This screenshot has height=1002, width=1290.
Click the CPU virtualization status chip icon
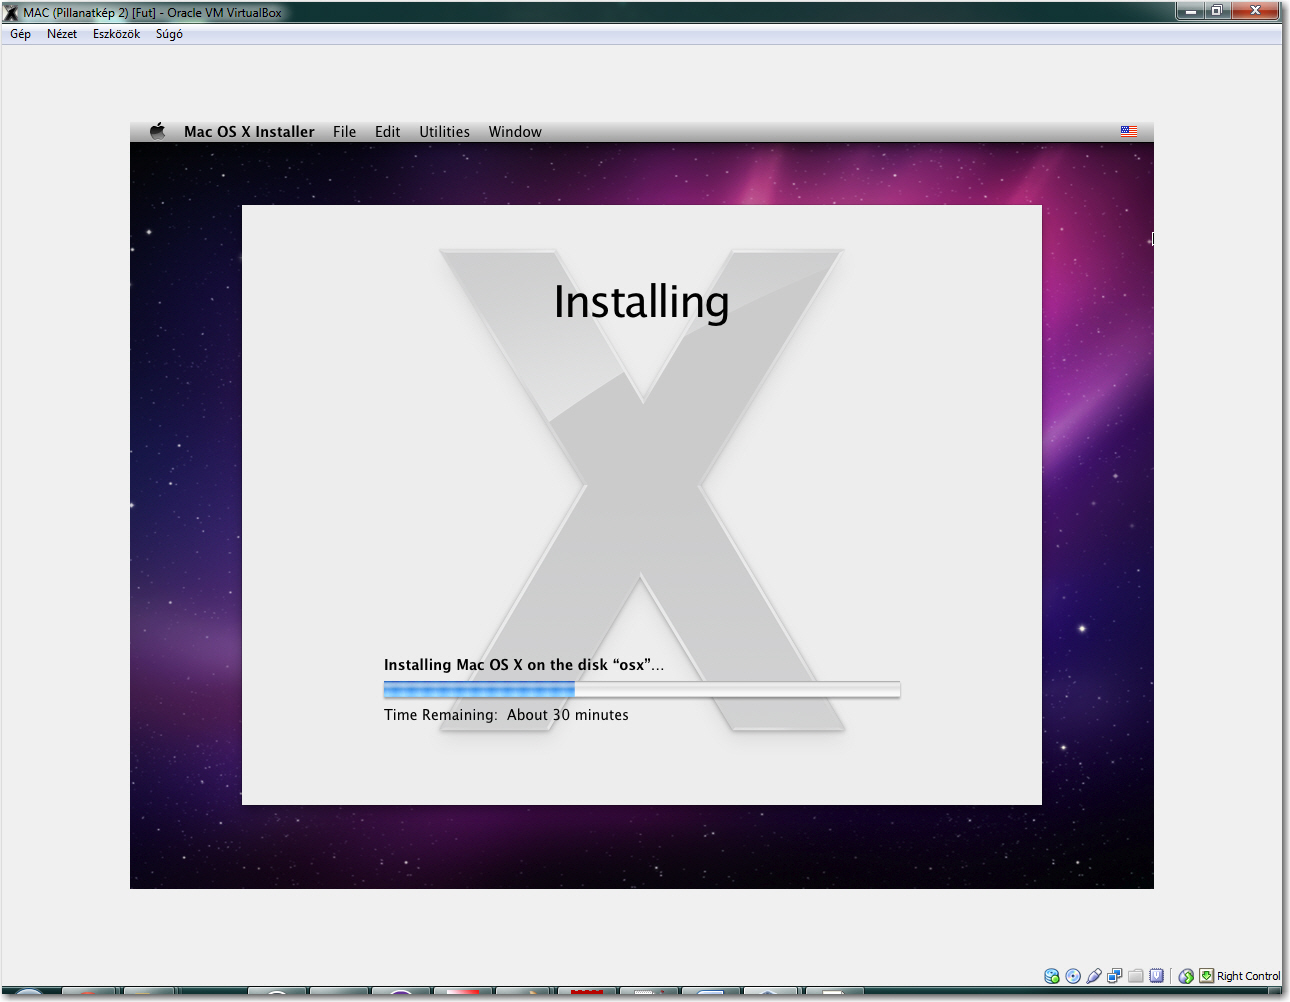(x=1157, y=976)
